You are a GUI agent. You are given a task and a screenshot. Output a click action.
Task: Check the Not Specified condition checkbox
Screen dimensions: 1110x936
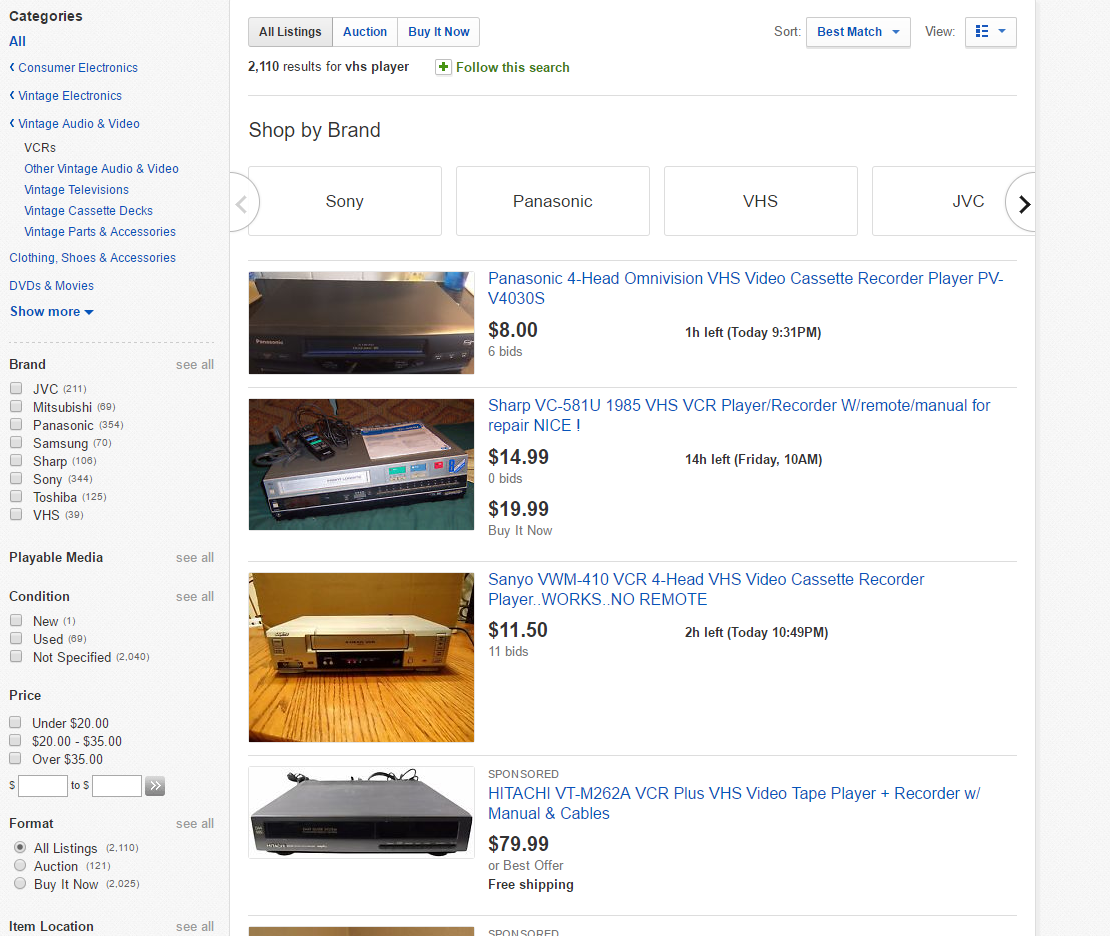[16, 656]
